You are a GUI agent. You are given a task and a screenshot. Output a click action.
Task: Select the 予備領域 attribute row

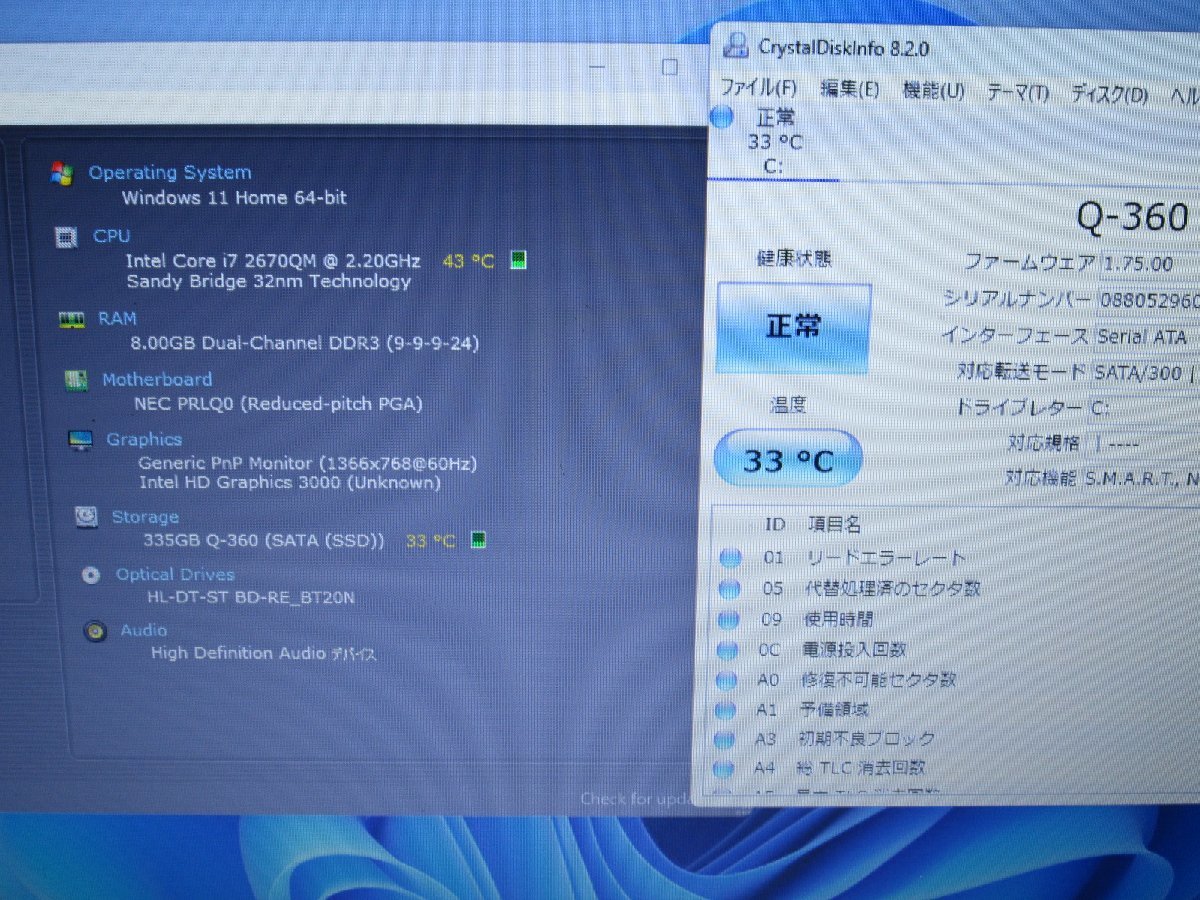pos(955,710)
